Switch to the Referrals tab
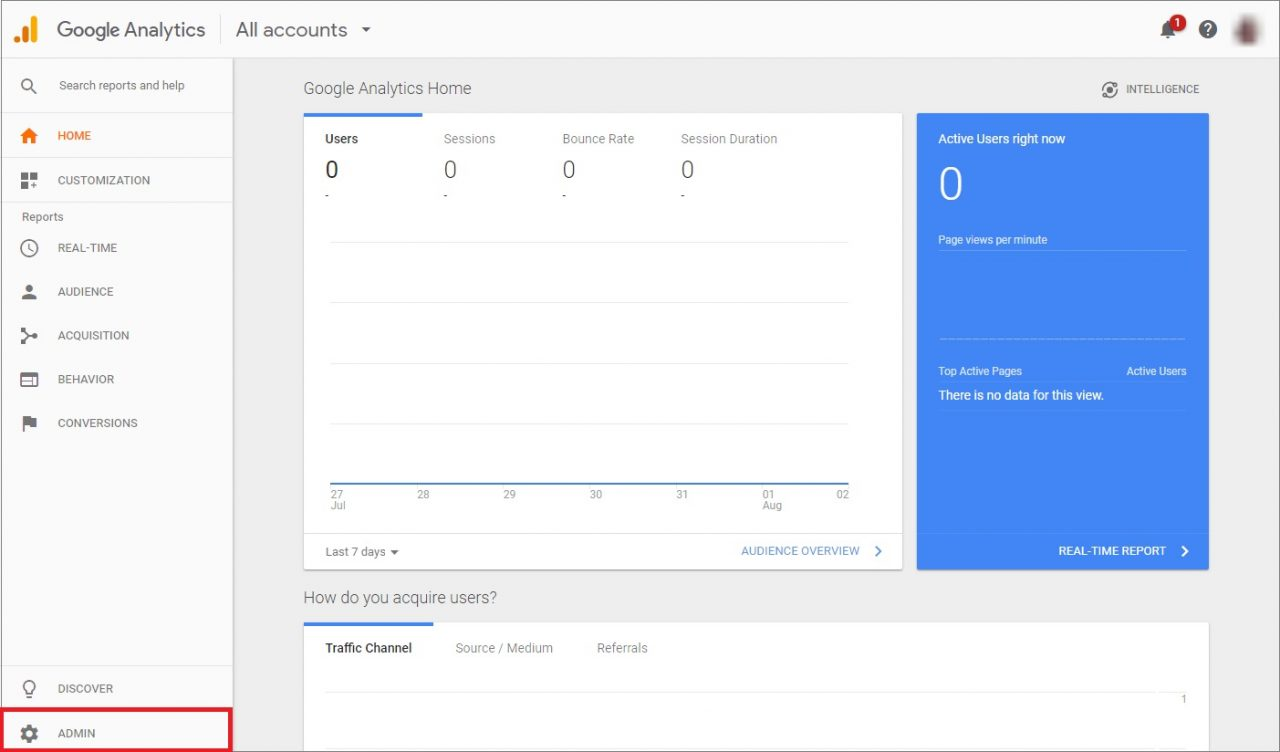 622,648
